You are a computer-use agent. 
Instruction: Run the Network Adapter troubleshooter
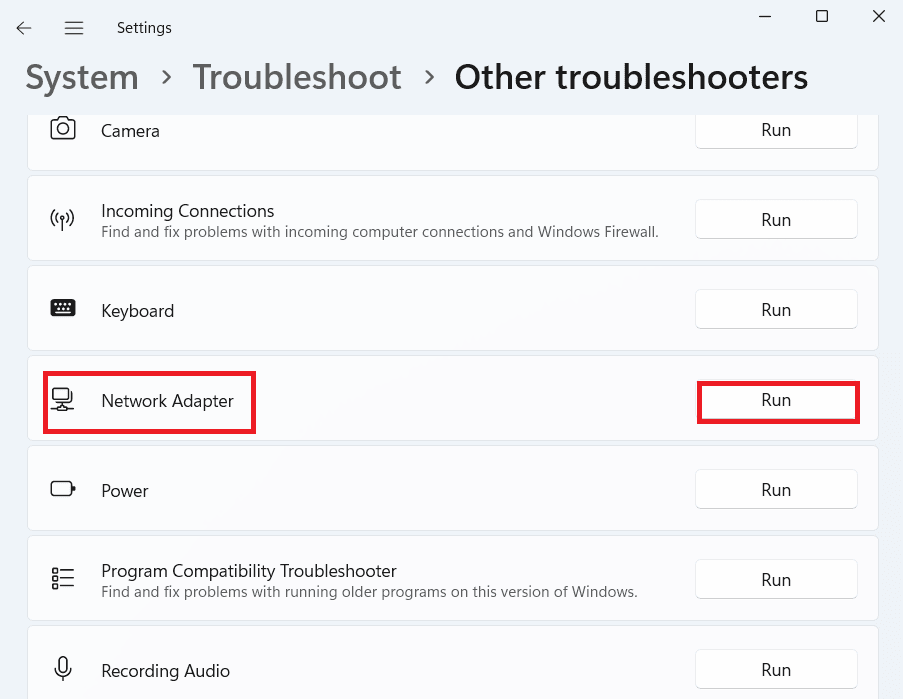777,399
